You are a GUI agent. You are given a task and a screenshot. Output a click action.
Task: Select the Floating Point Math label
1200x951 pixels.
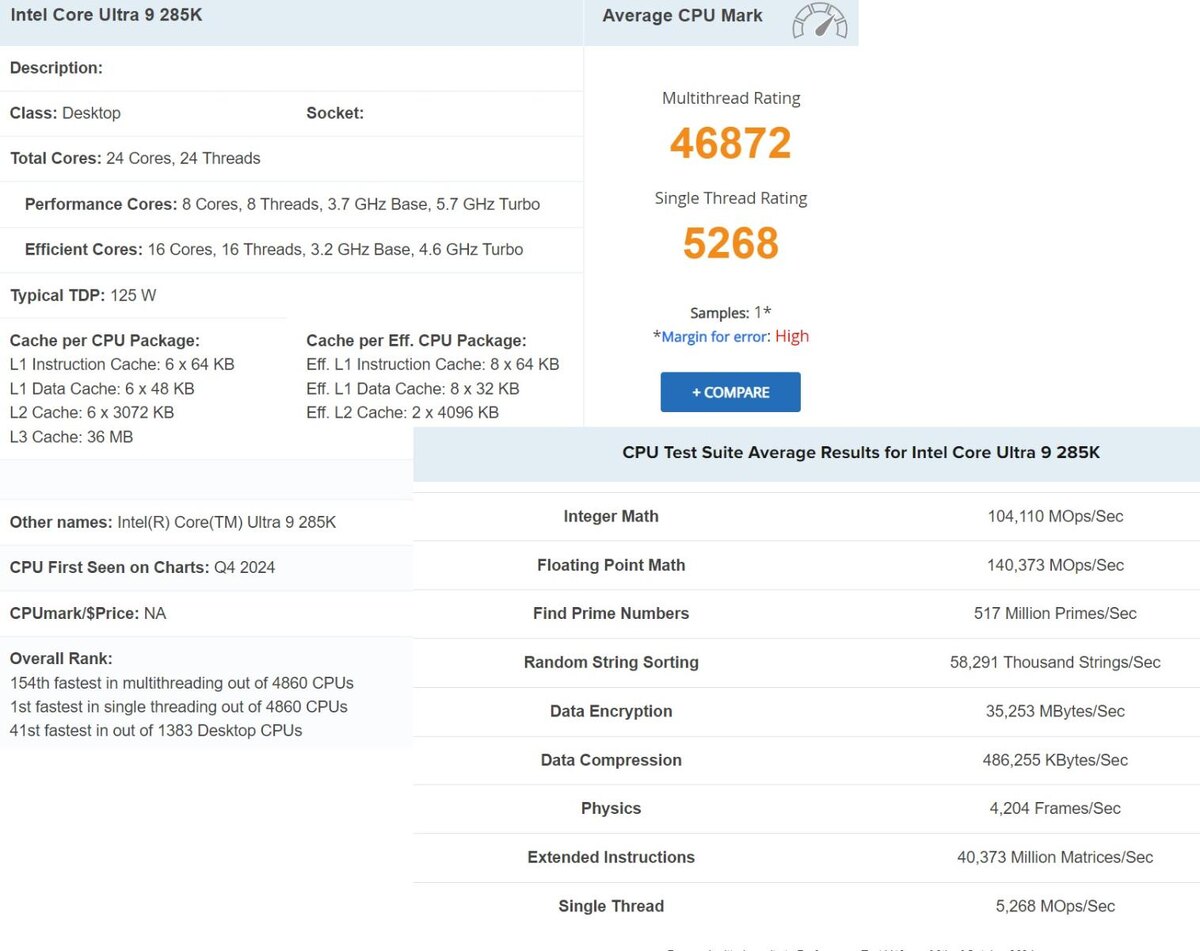coord(611,565)
